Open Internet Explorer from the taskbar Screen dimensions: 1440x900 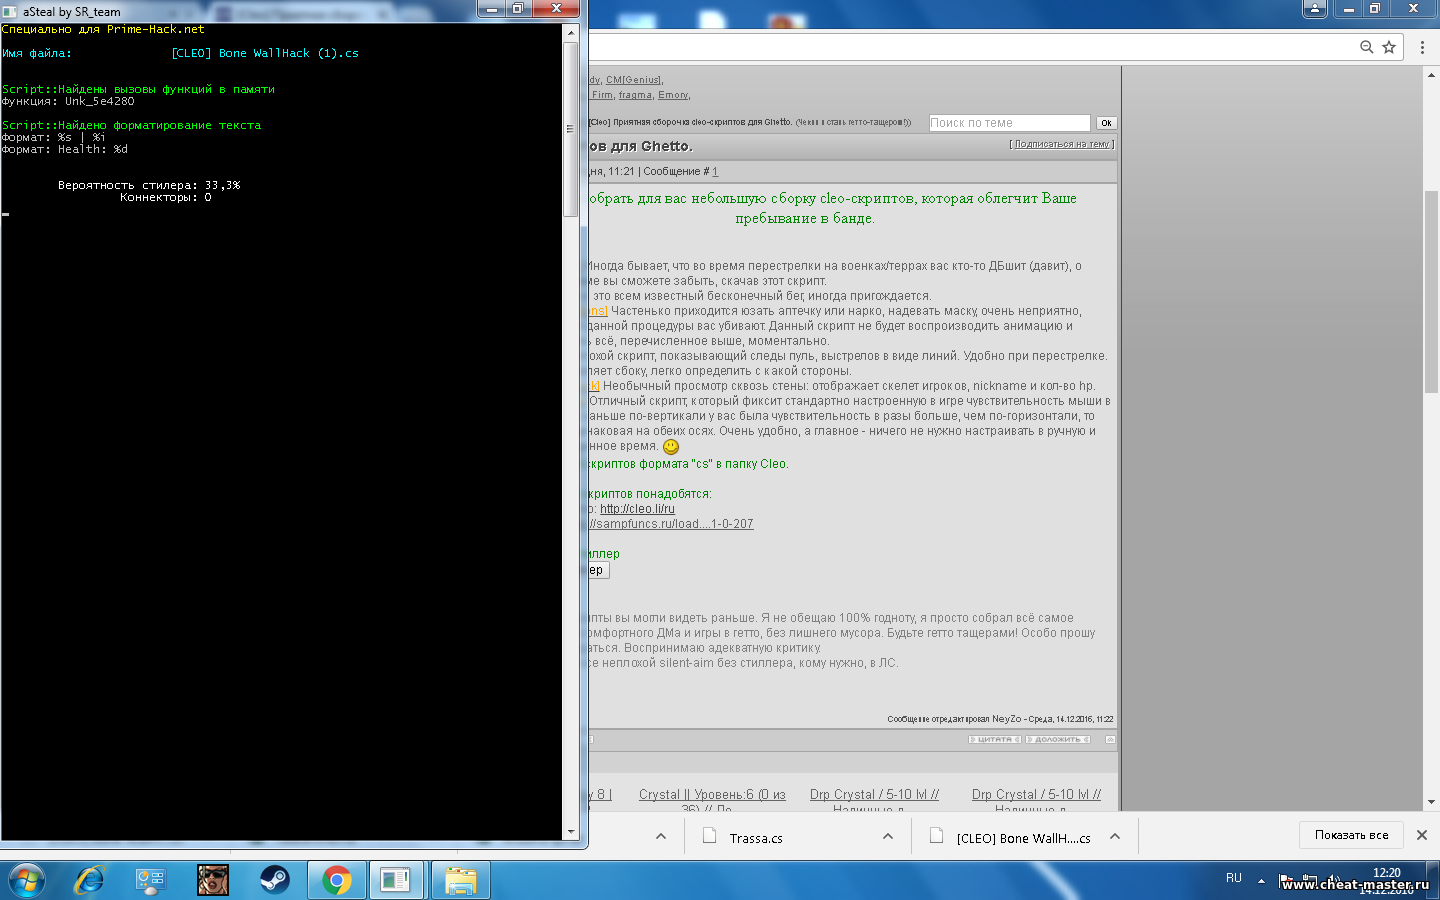tap(90, 880)
